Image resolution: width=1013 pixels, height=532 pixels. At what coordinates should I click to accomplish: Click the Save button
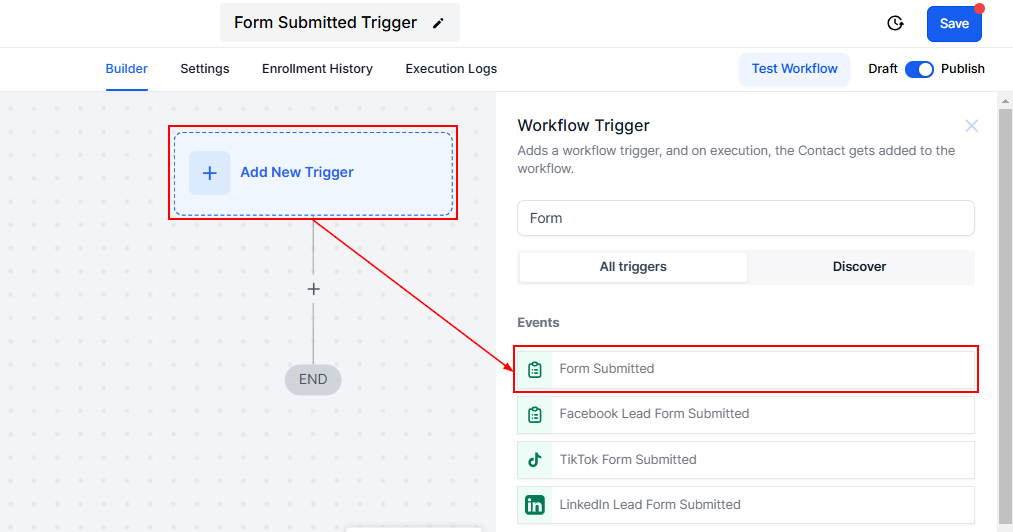click(954, 24)
